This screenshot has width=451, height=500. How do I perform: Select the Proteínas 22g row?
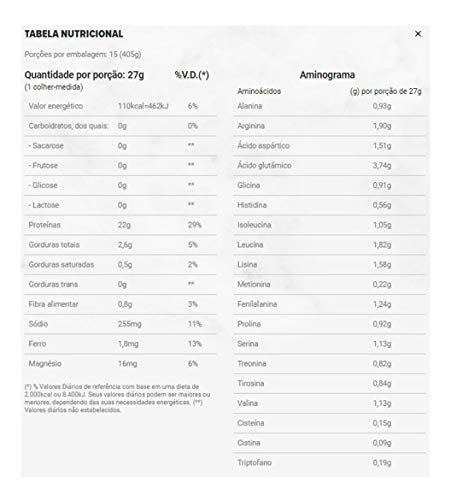[x=120, y=225]
